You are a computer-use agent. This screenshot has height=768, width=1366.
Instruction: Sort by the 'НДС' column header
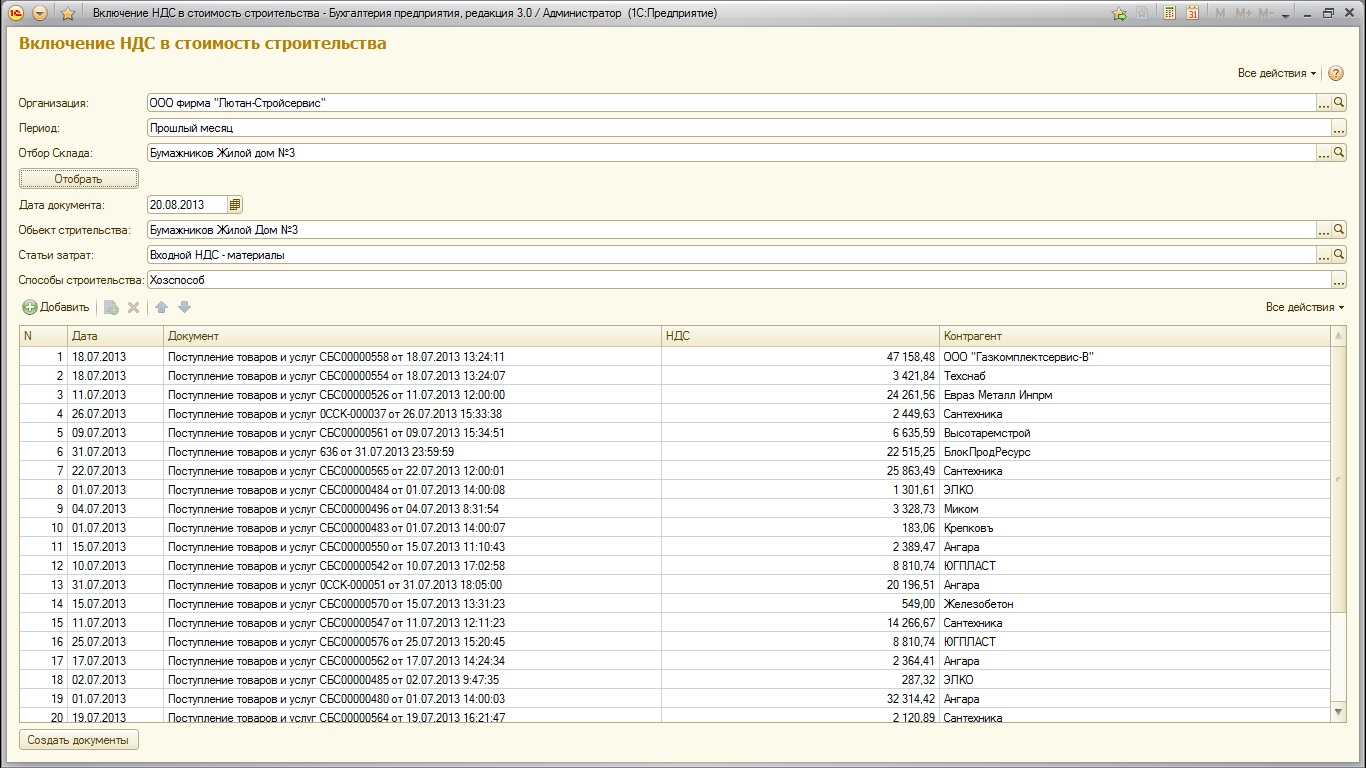click(x=800, y=336)
